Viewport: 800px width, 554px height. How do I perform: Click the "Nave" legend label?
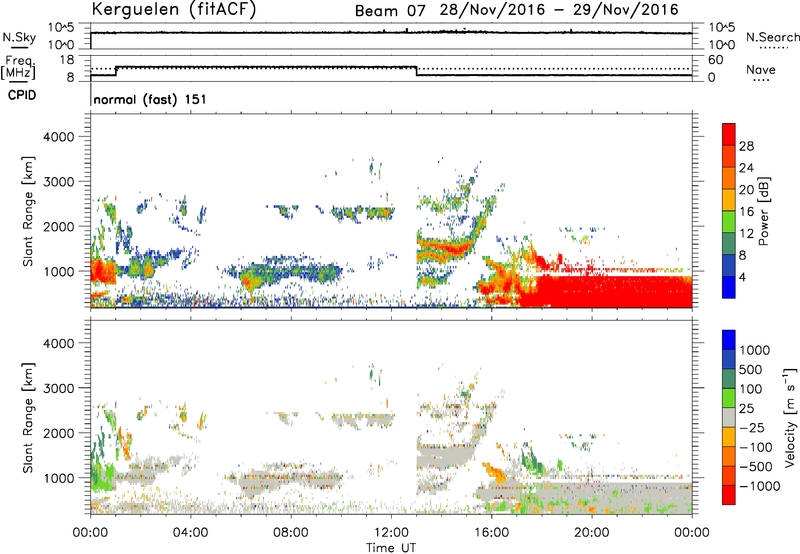(761, 69)
